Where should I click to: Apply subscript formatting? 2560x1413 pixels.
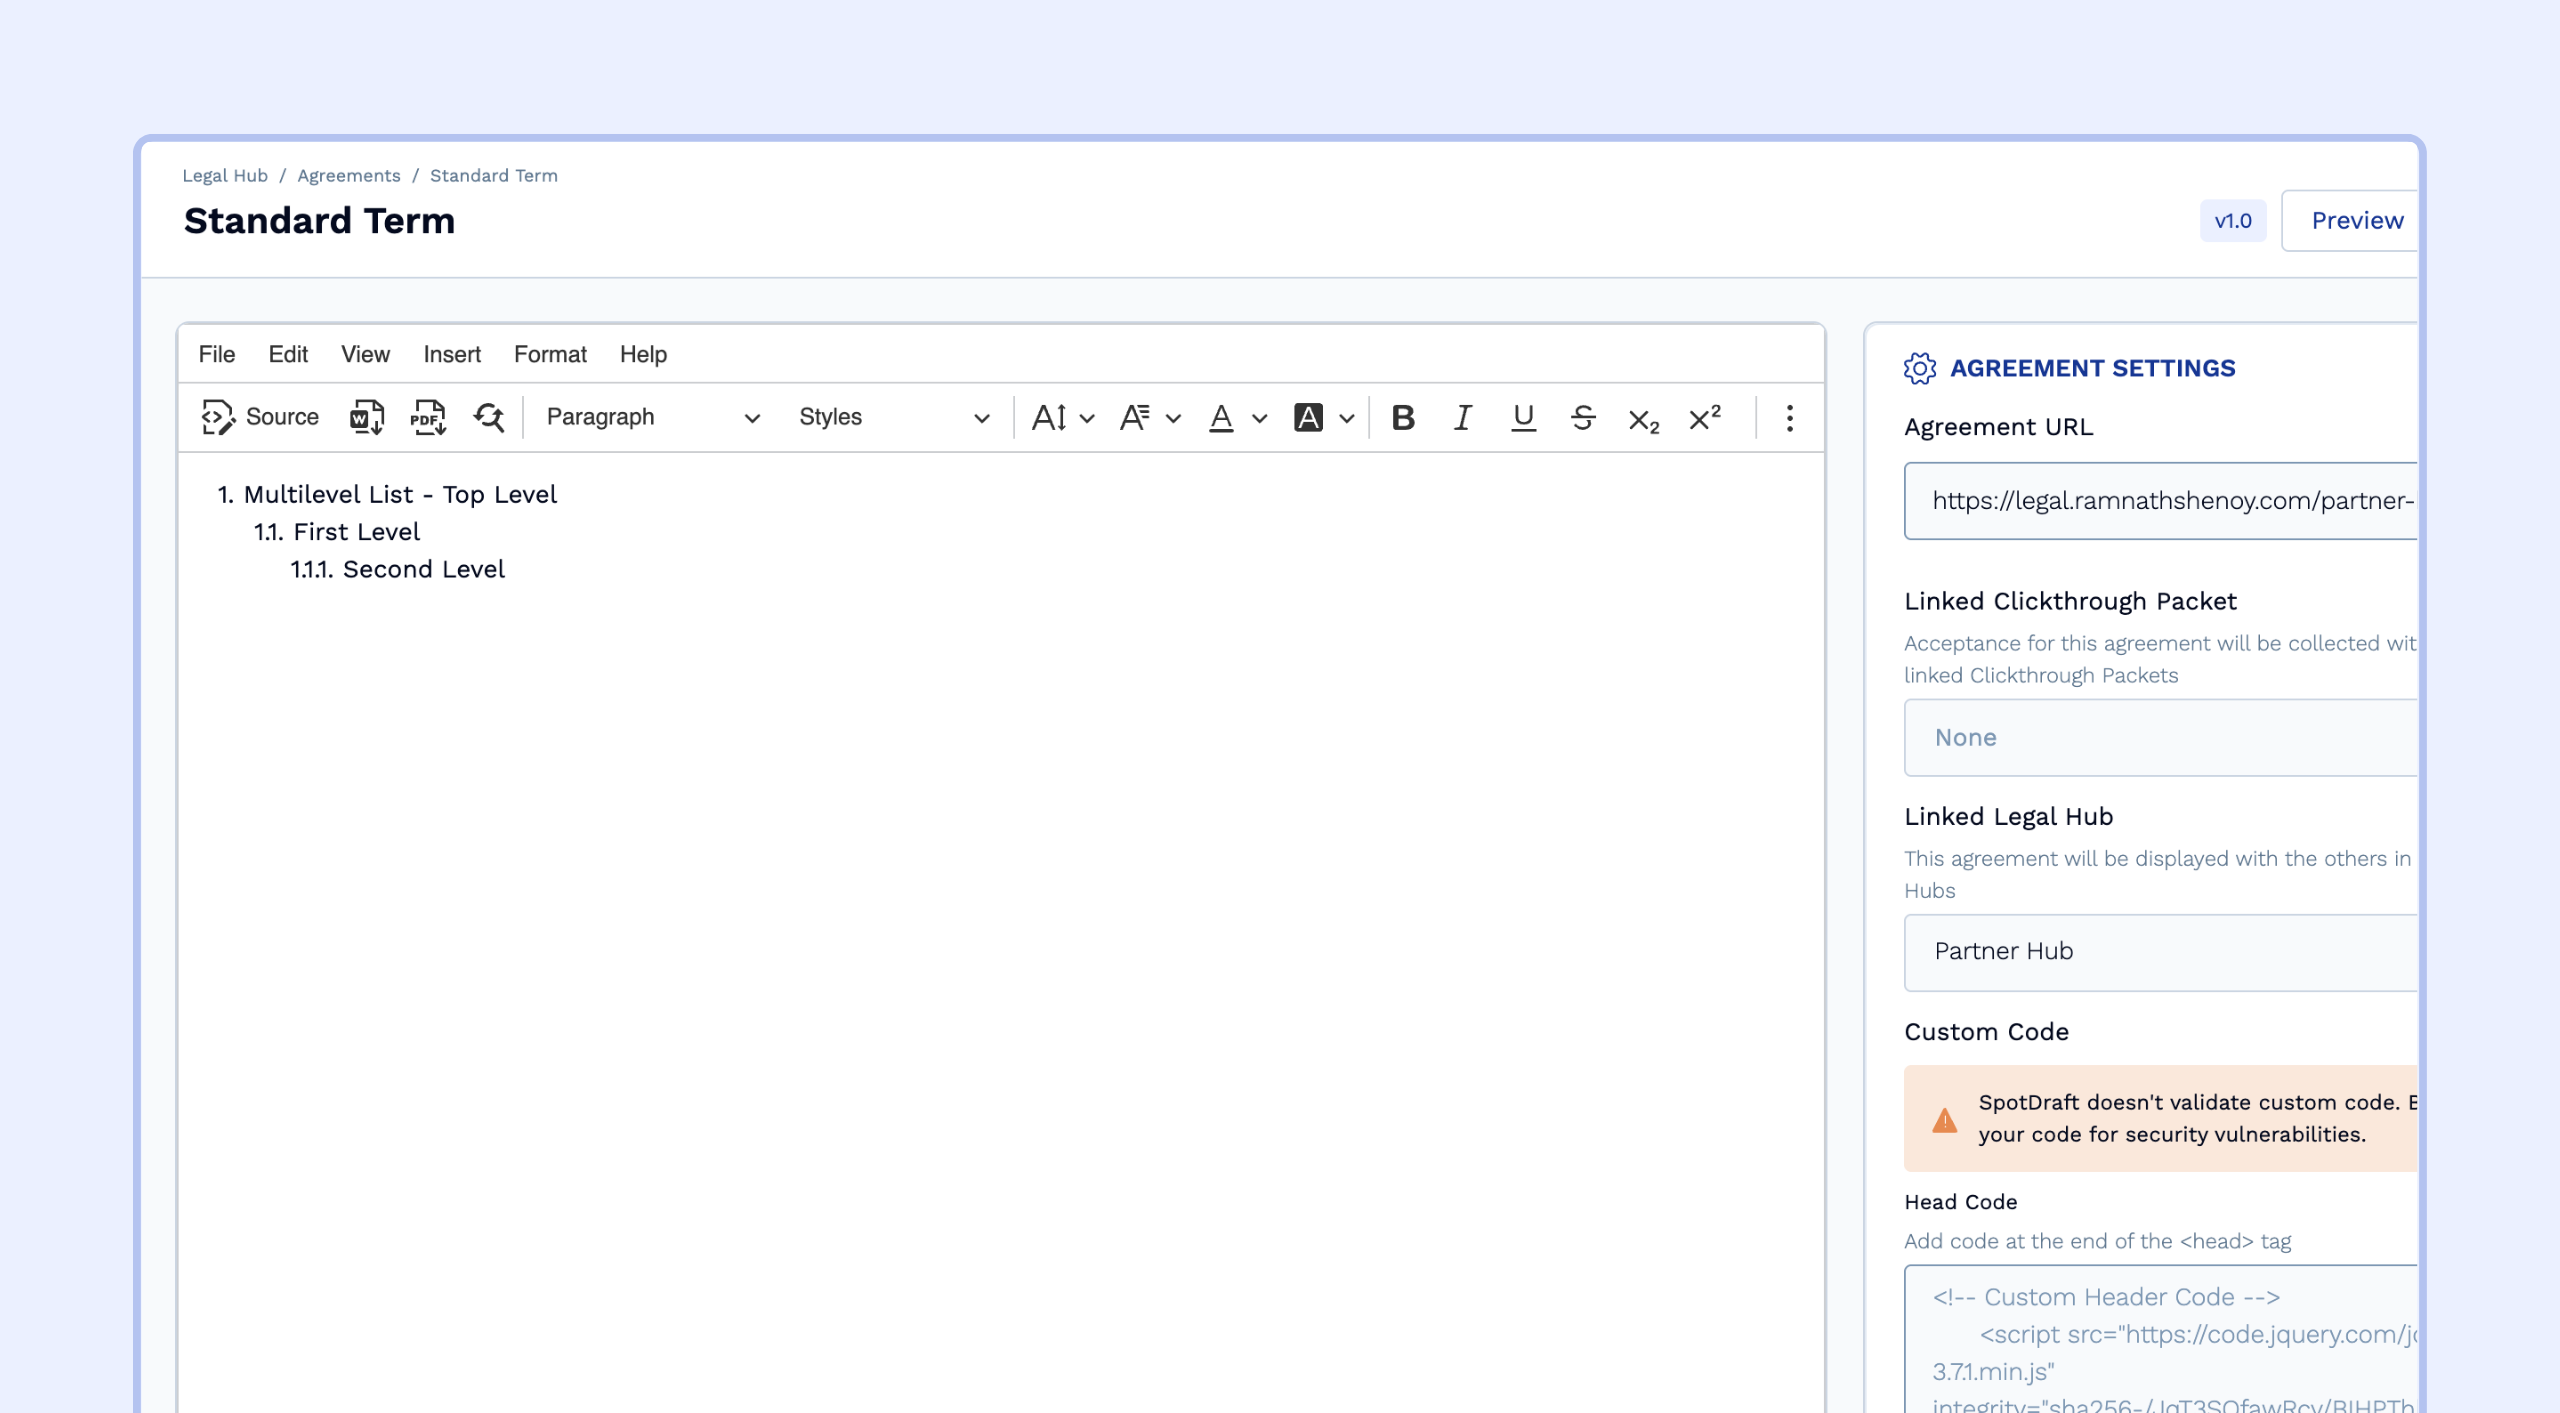pyautogui.click(x=1643, y=419)
